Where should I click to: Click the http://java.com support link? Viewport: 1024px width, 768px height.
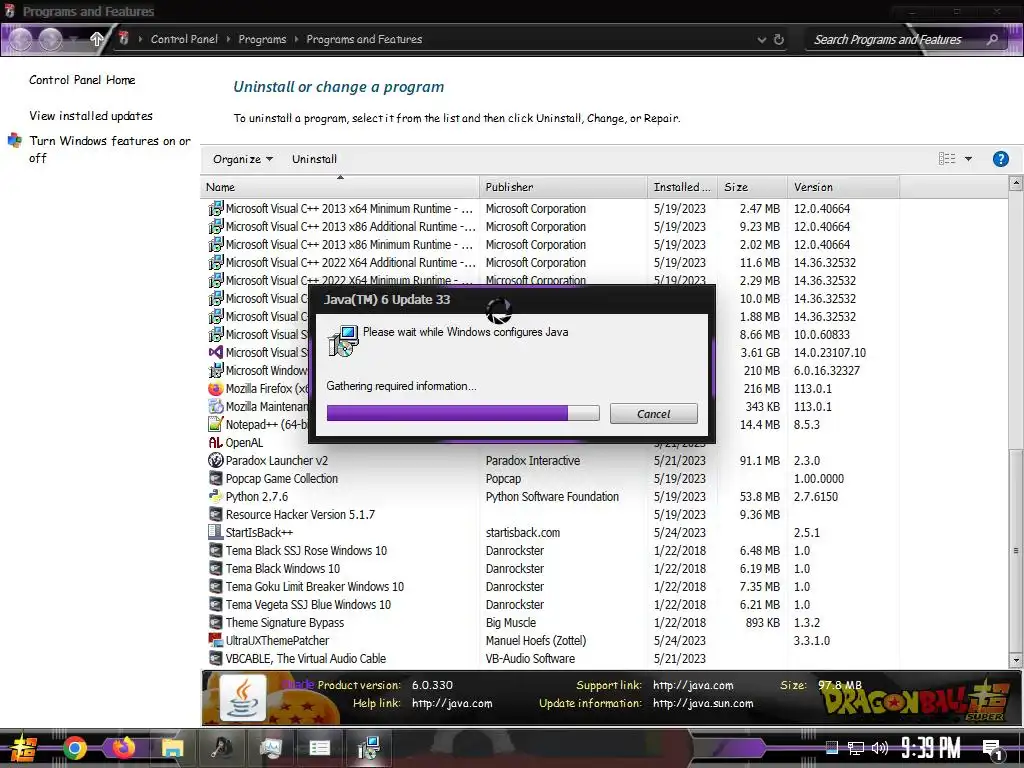click(693, 685)
